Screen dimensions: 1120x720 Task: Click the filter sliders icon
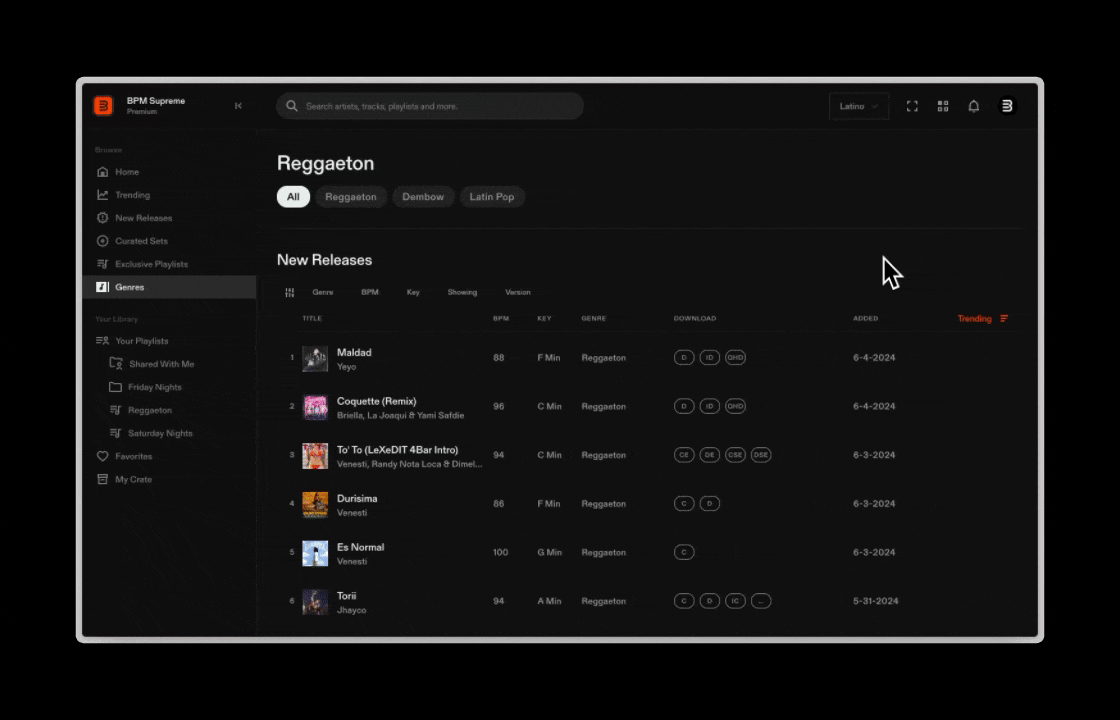[289, 292]
